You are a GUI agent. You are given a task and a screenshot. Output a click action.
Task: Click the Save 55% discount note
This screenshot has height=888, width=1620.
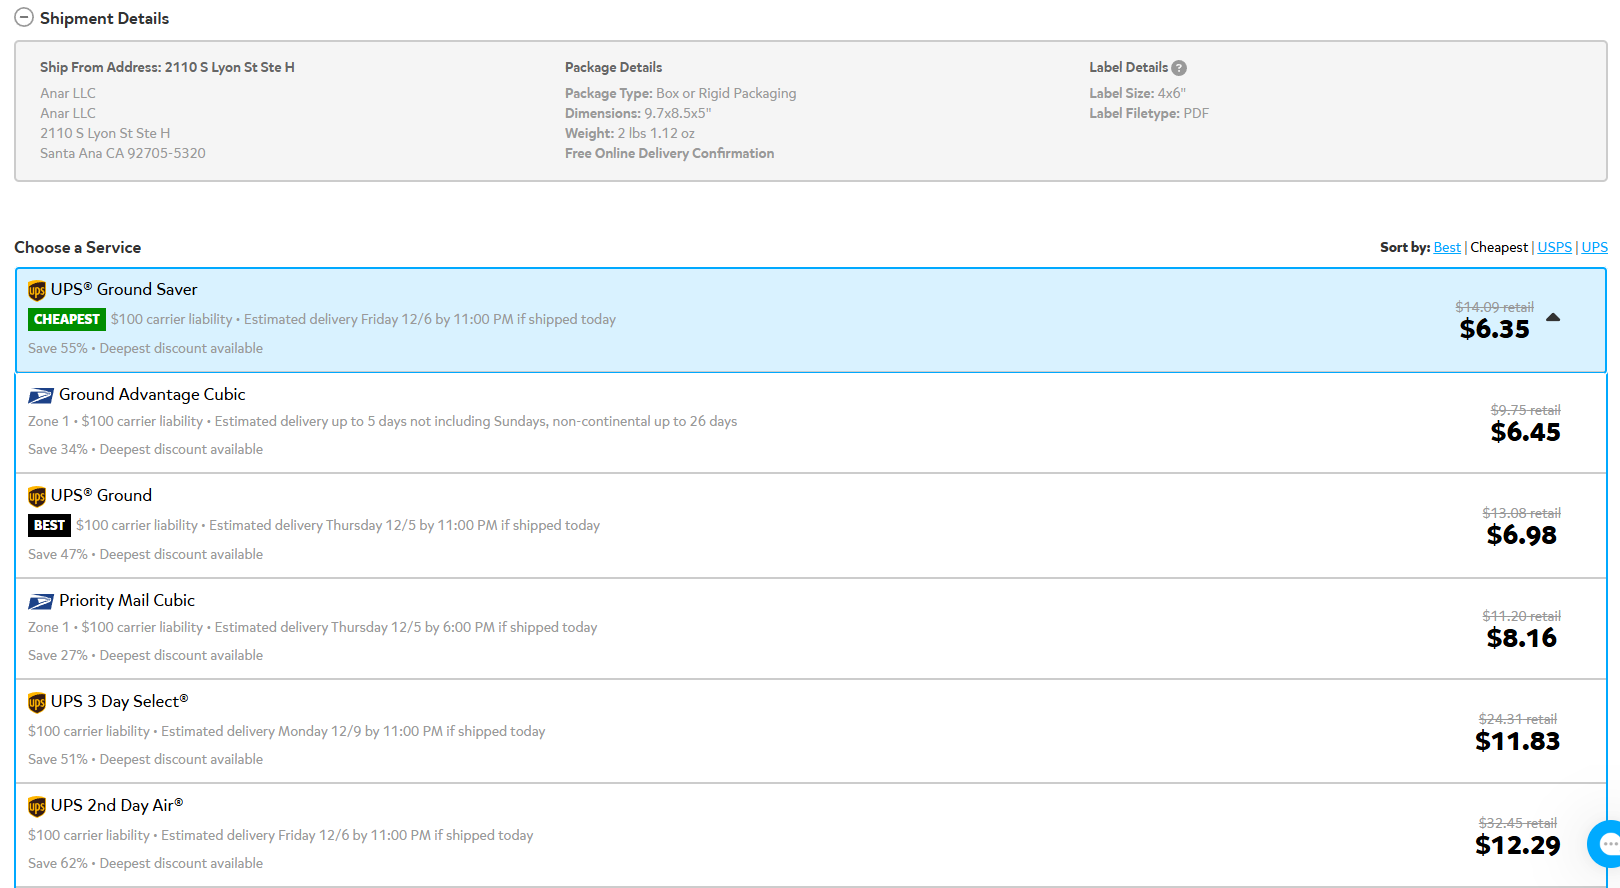[x=145, y=348]
